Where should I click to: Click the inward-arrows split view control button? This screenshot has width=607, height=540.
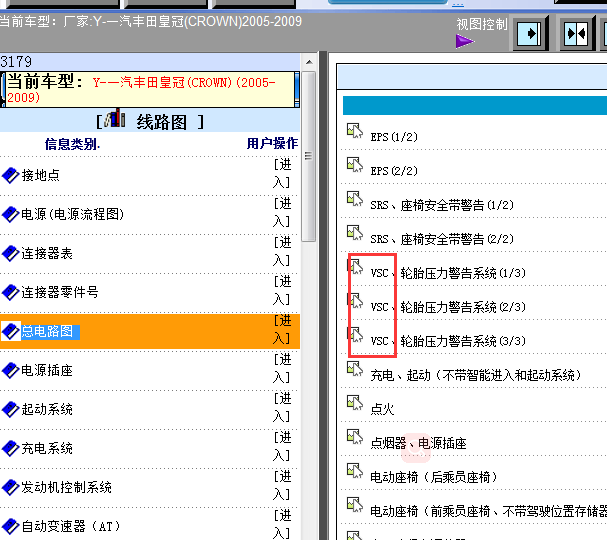coord(577,34)
